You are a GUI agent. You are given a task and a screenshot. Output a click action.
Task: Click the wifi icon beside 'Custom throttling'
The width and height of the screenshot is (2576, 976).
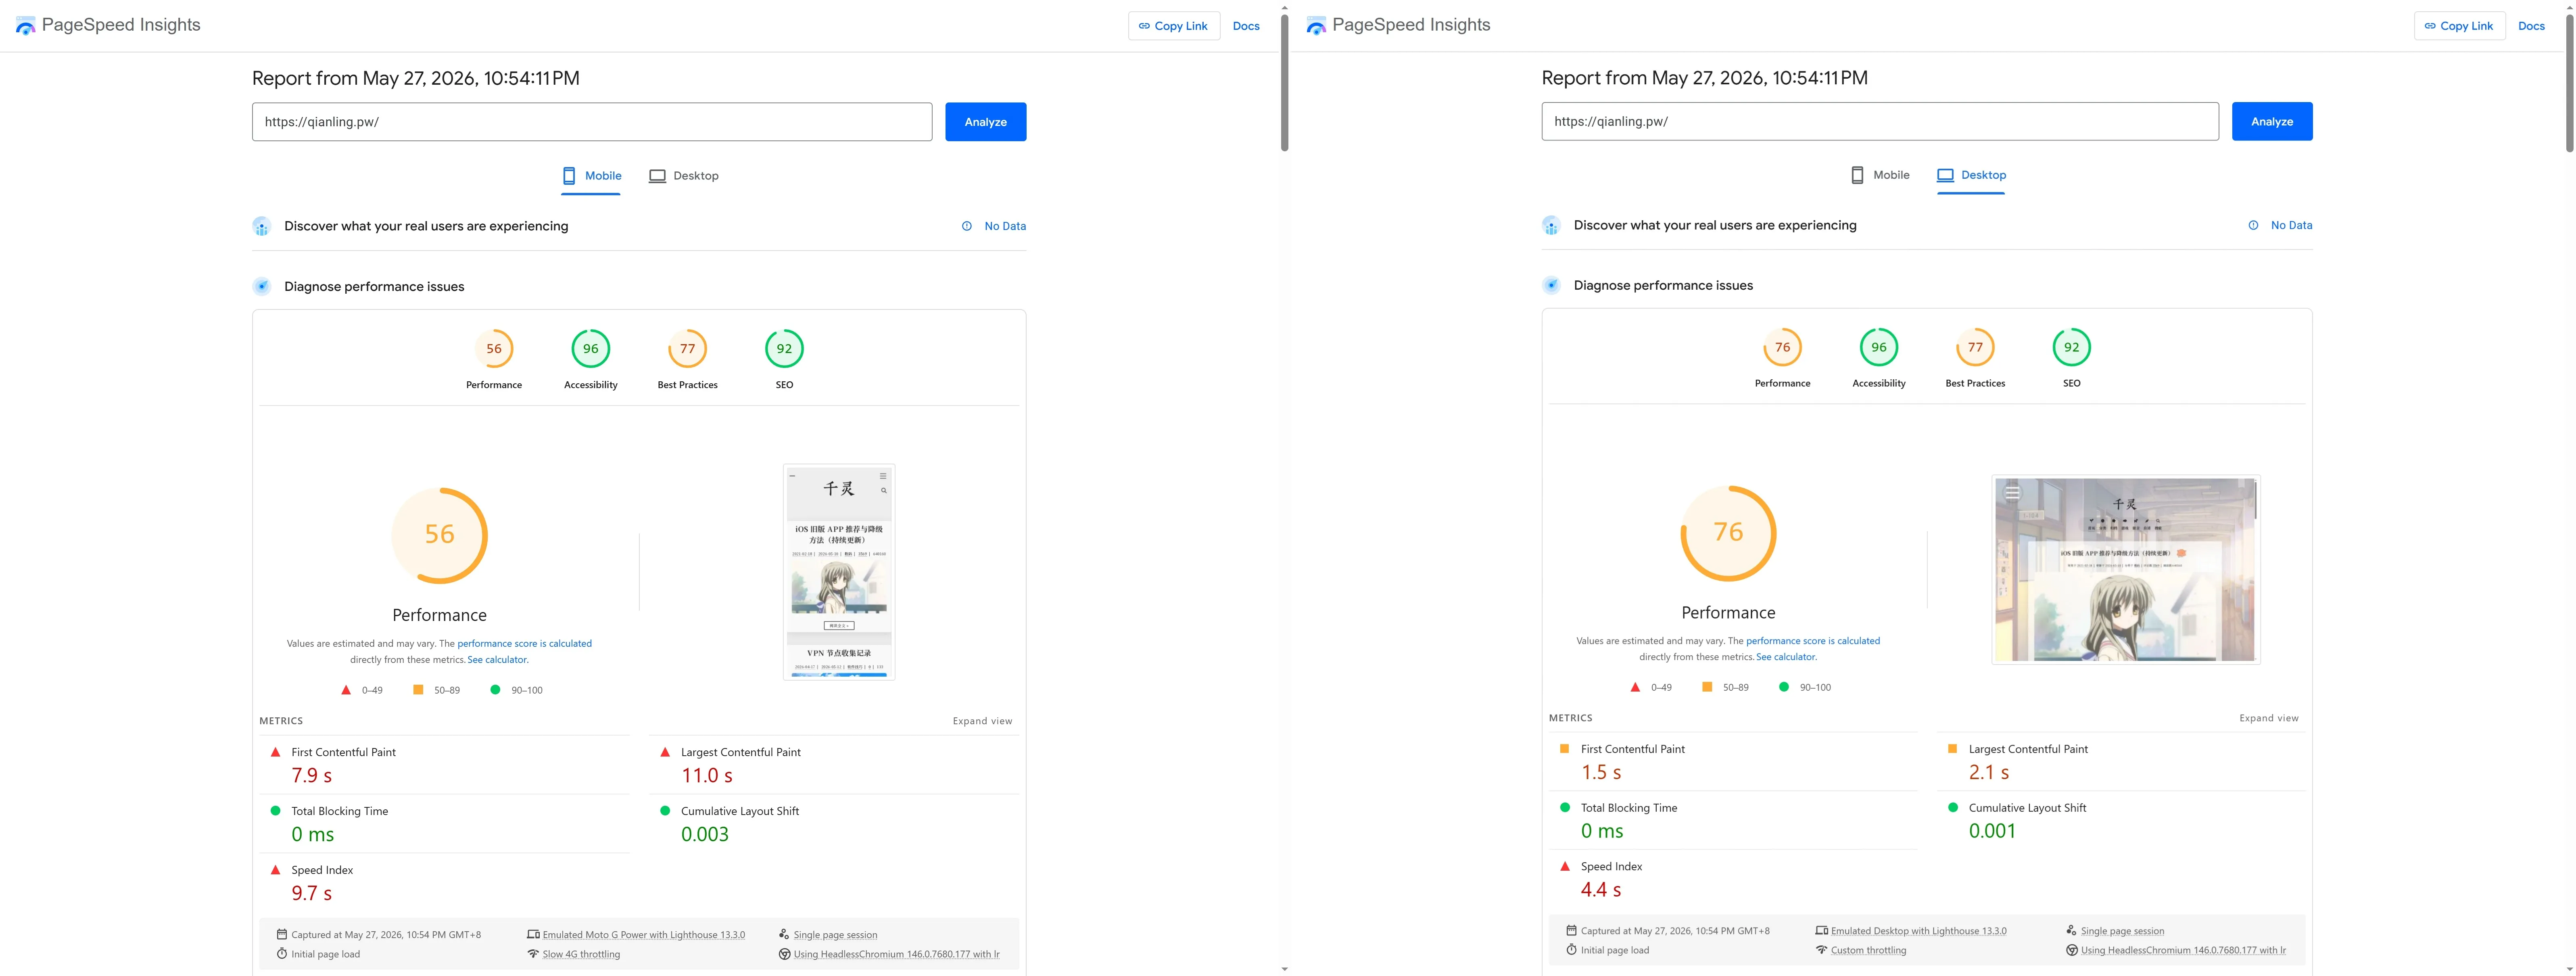(x=1822, y=950)
